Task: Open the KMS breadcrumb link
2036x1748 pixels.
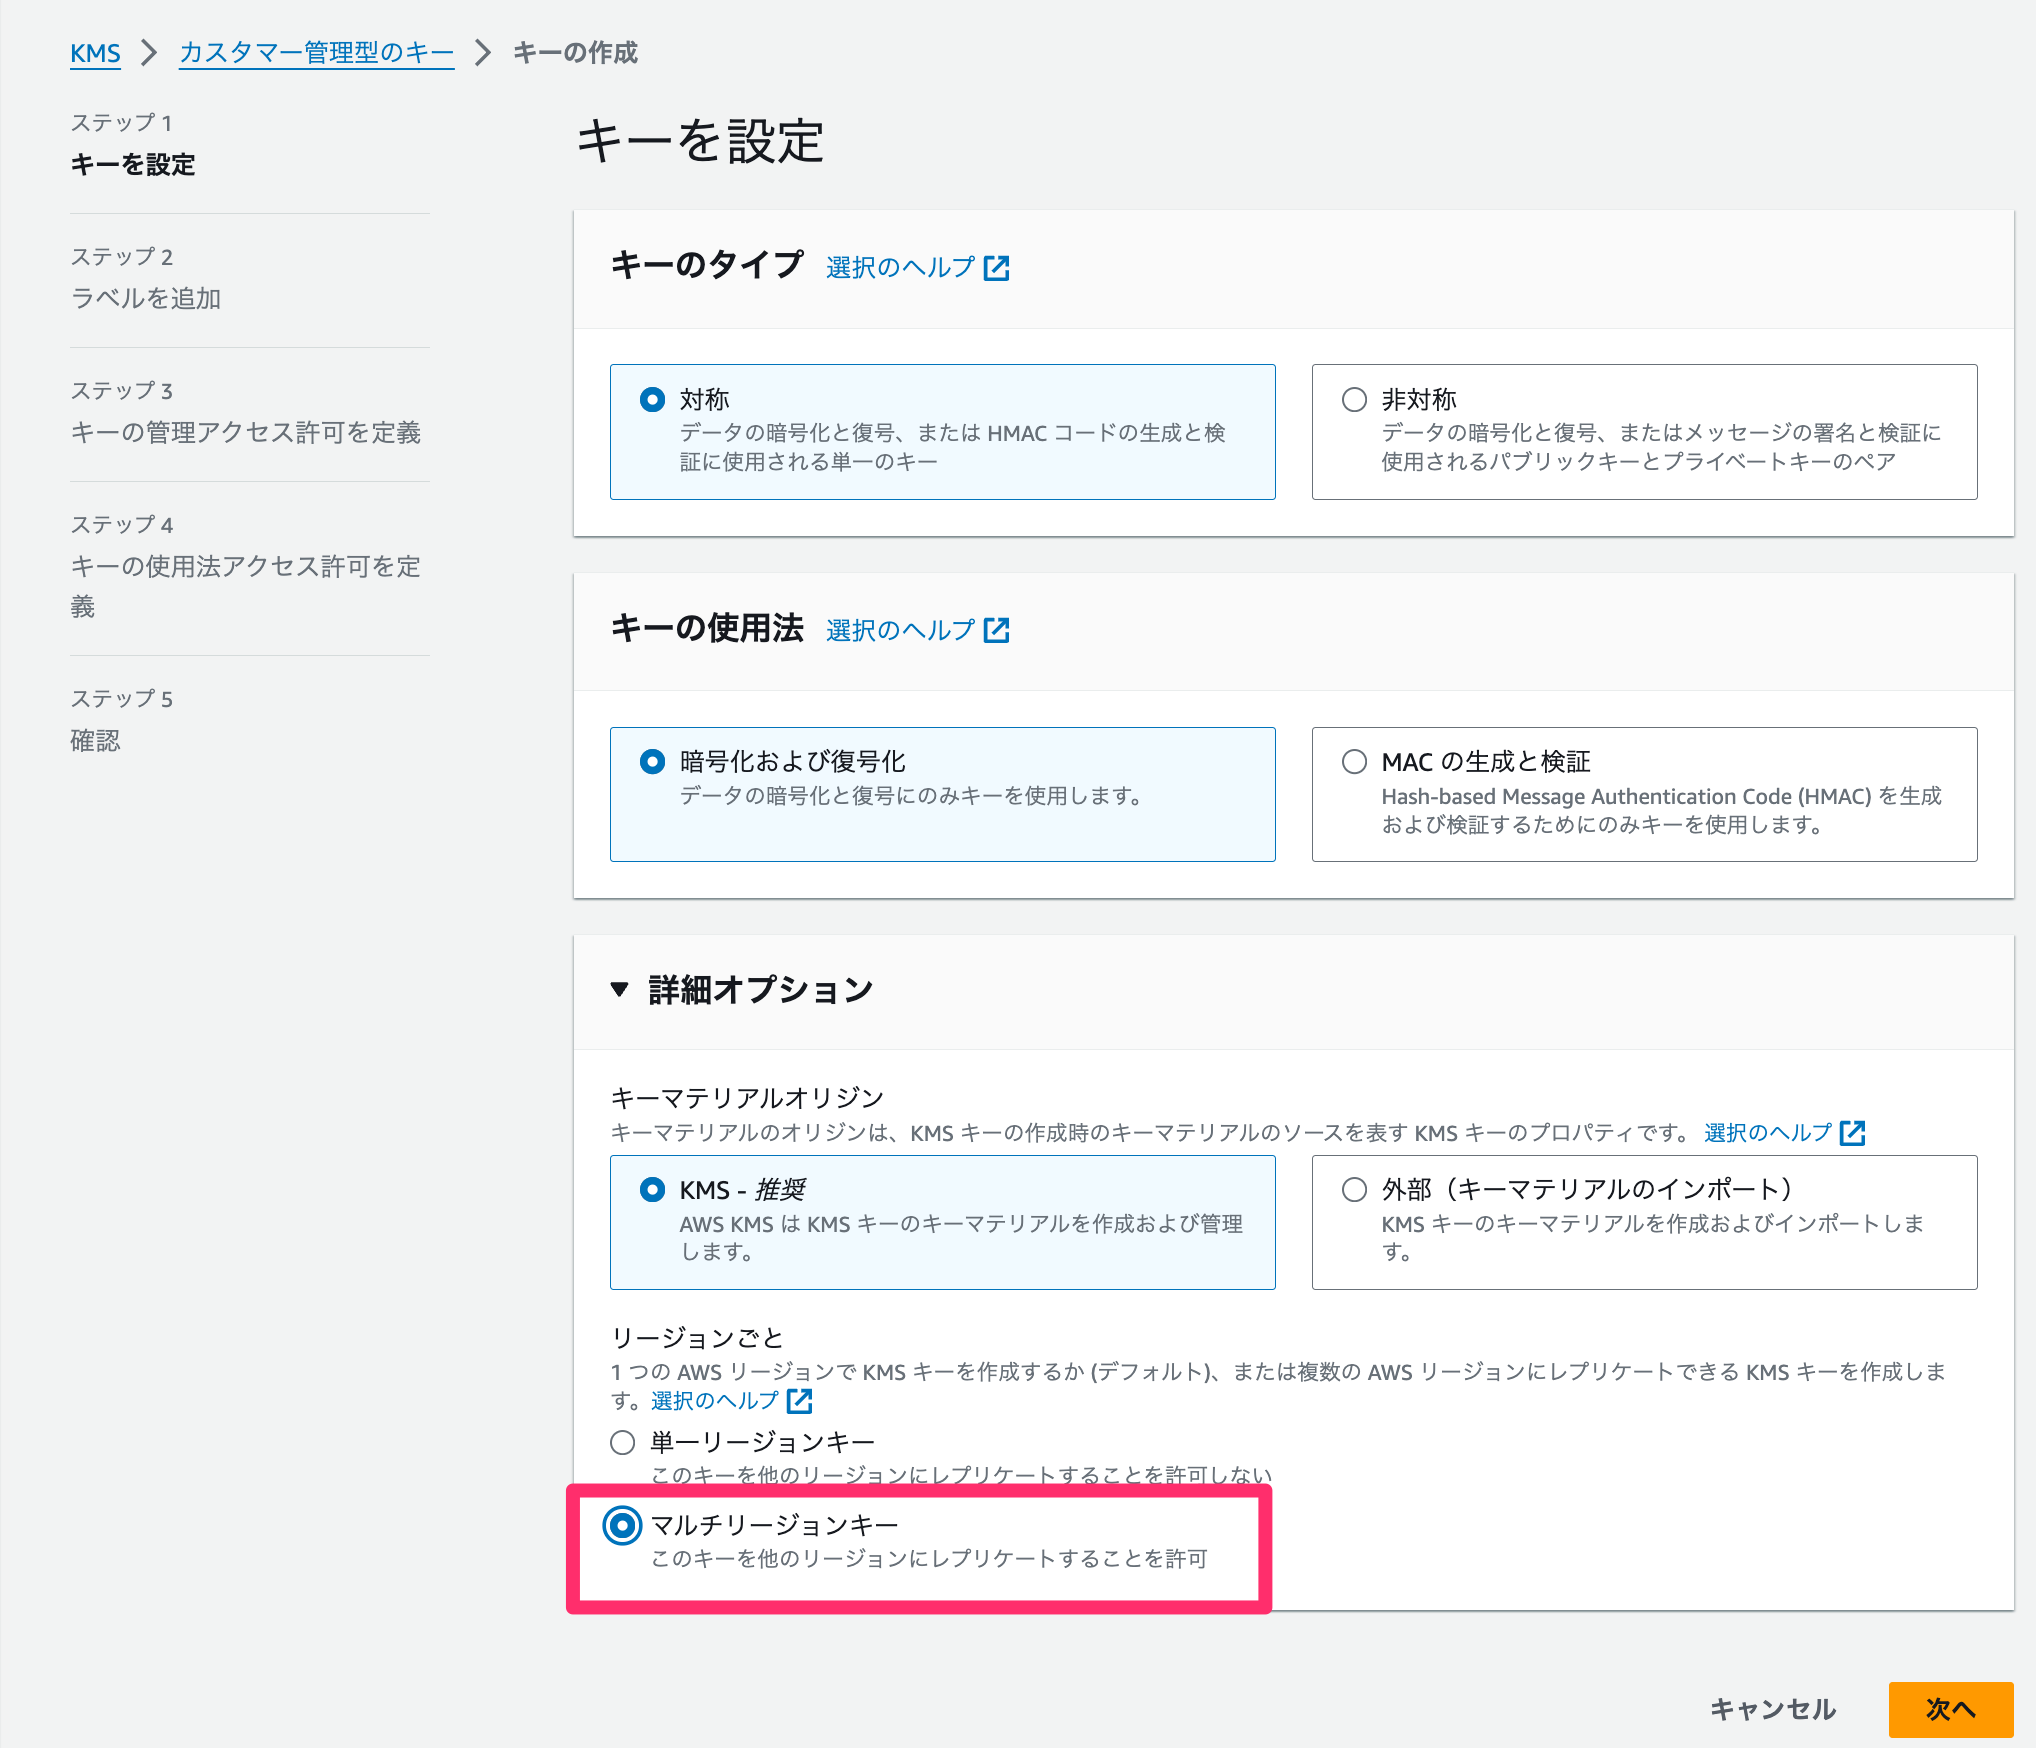Action: [x=95, y=53]
